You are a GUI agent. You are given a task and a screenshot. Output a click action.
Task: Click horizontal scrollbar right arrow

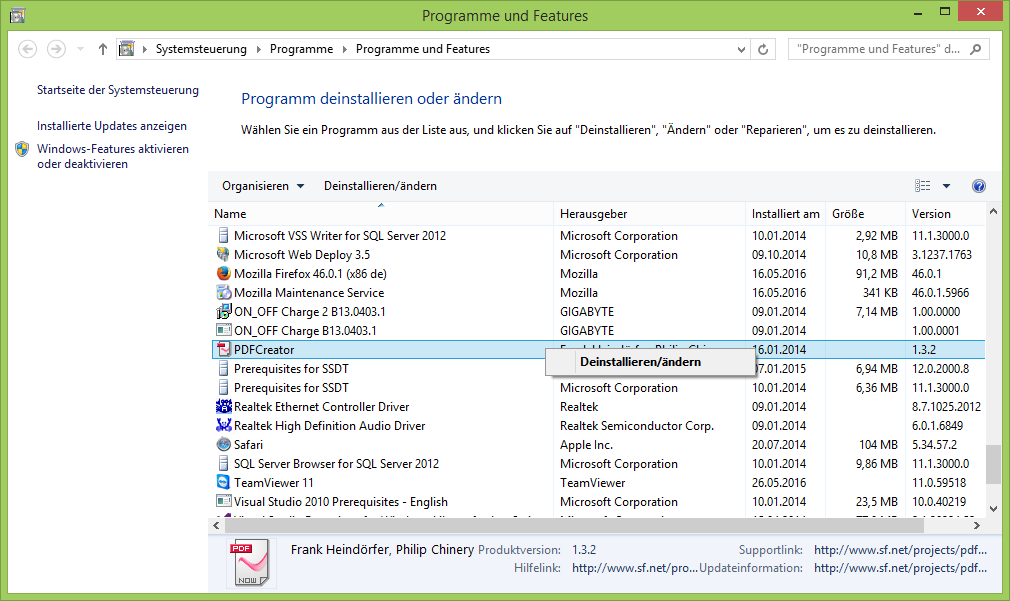click(977, 526)
